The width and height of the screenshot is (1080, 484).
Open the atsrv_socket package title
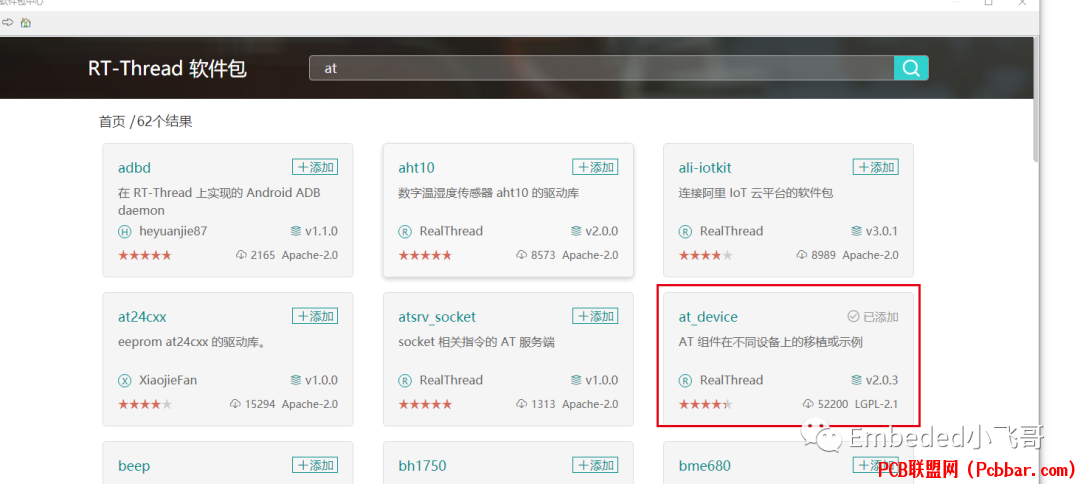[x=437, y=317]
